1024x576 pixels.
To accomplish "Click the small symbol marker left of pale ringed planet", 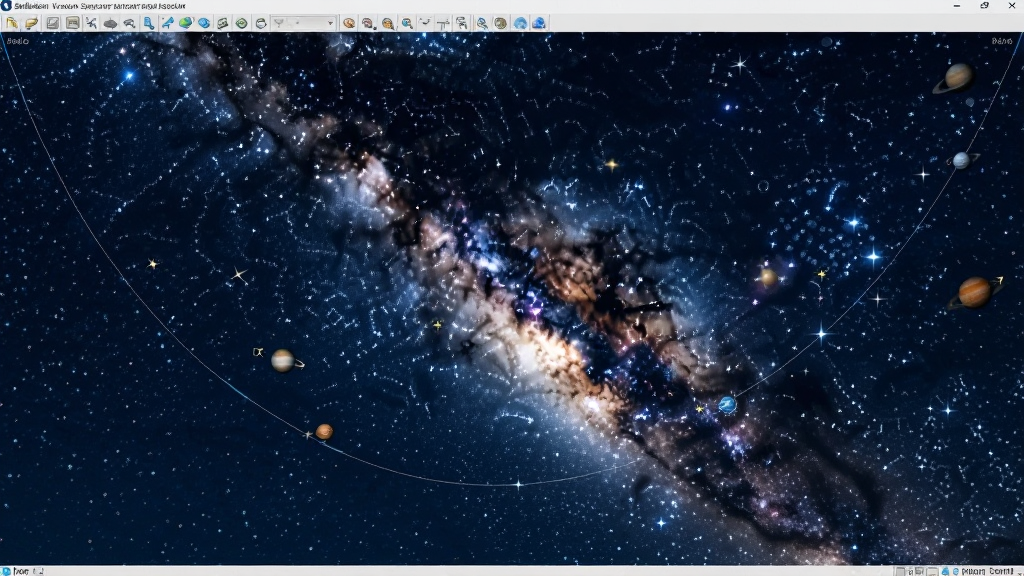I will [258, 353].
